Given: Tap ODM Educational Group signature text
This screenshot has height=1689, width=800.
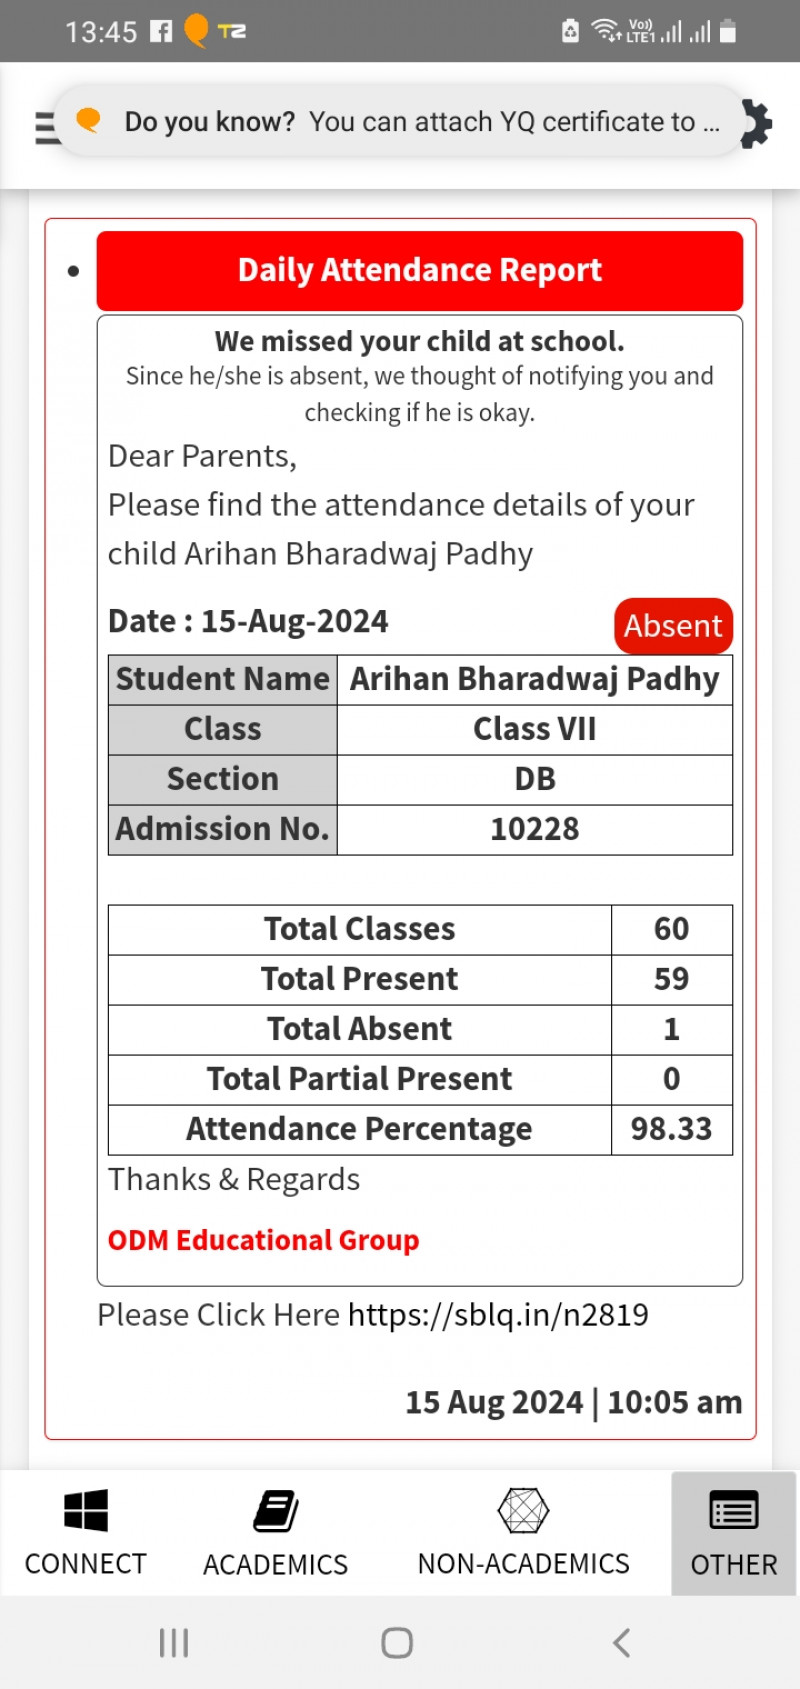Looking at the screenshot, I should pyautogui.click(x=263, y=1240).
